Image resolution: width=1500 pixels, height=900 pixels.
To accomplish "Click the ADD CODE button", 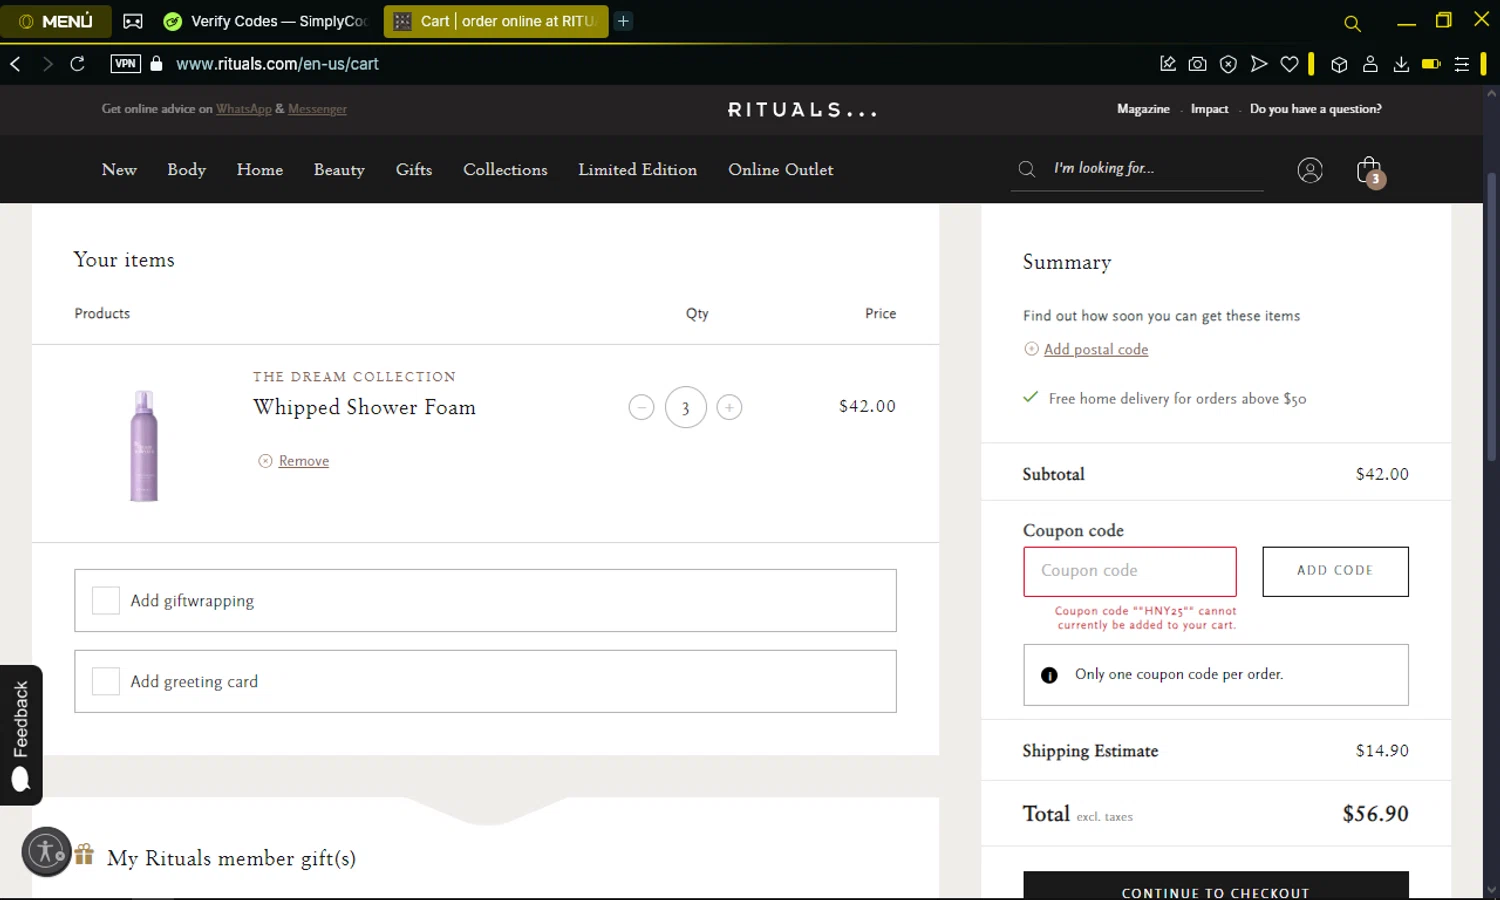I will click(1335, 571).
